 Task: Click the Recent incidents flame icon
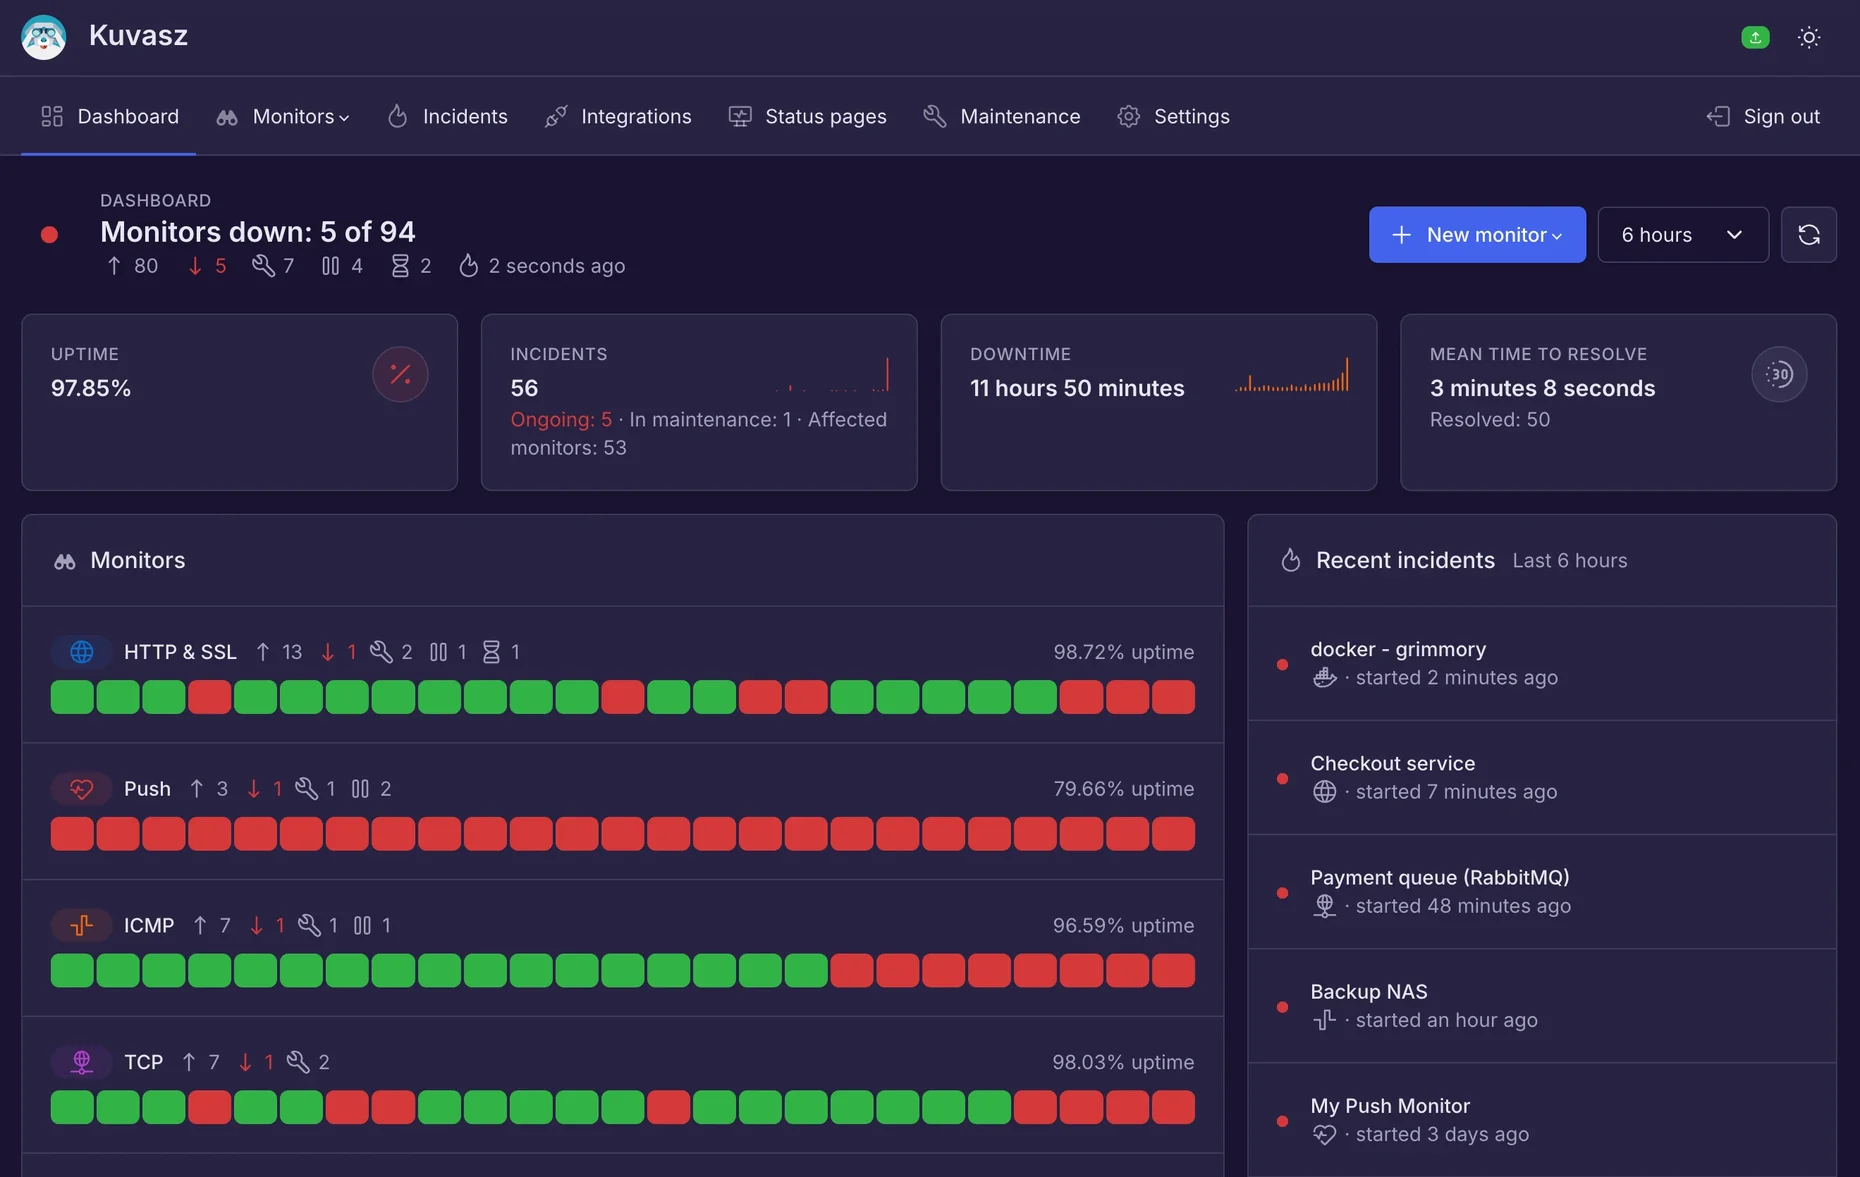[x=1290, y=560]
